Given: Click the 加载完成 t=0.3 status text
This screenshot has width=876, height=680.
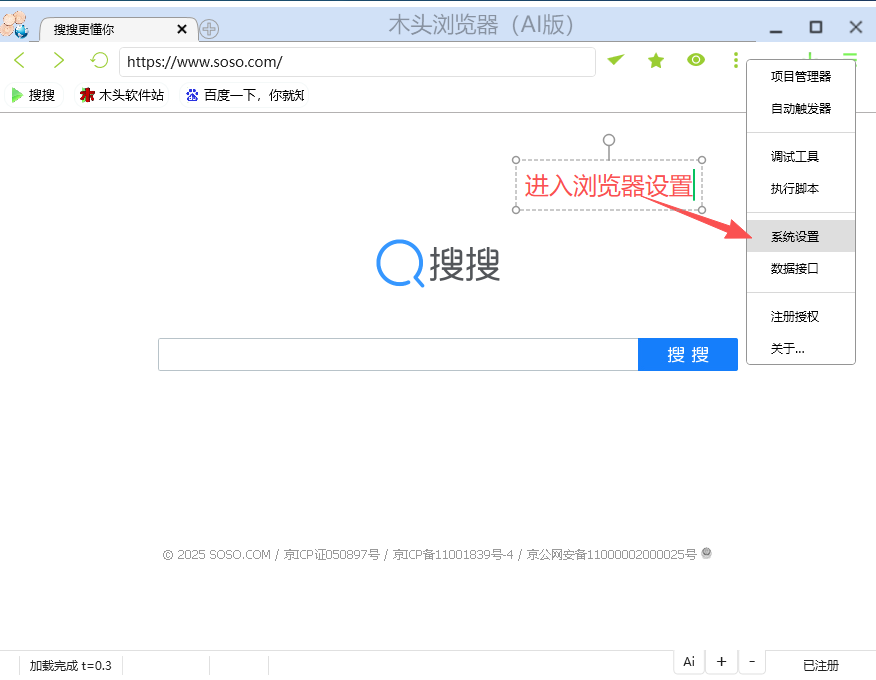Looking at the screenshot, I should [x=70, y=665].
